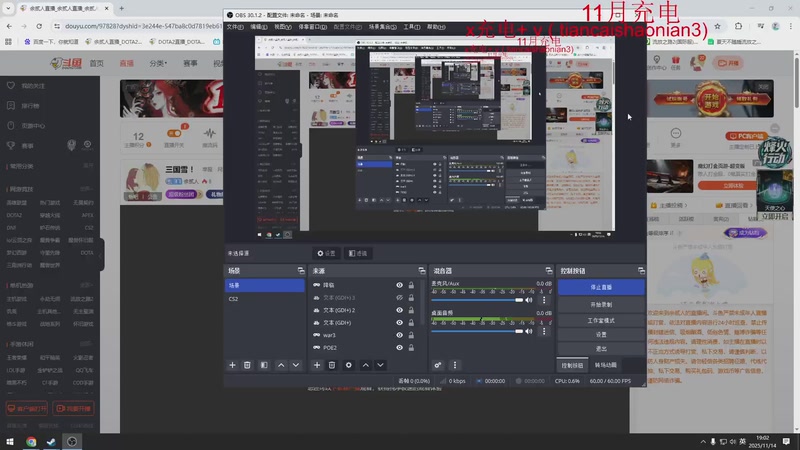800x450 pixels.
Task: Adjust the 麦克风/Aux volume slider
Action: click(477, 300)
